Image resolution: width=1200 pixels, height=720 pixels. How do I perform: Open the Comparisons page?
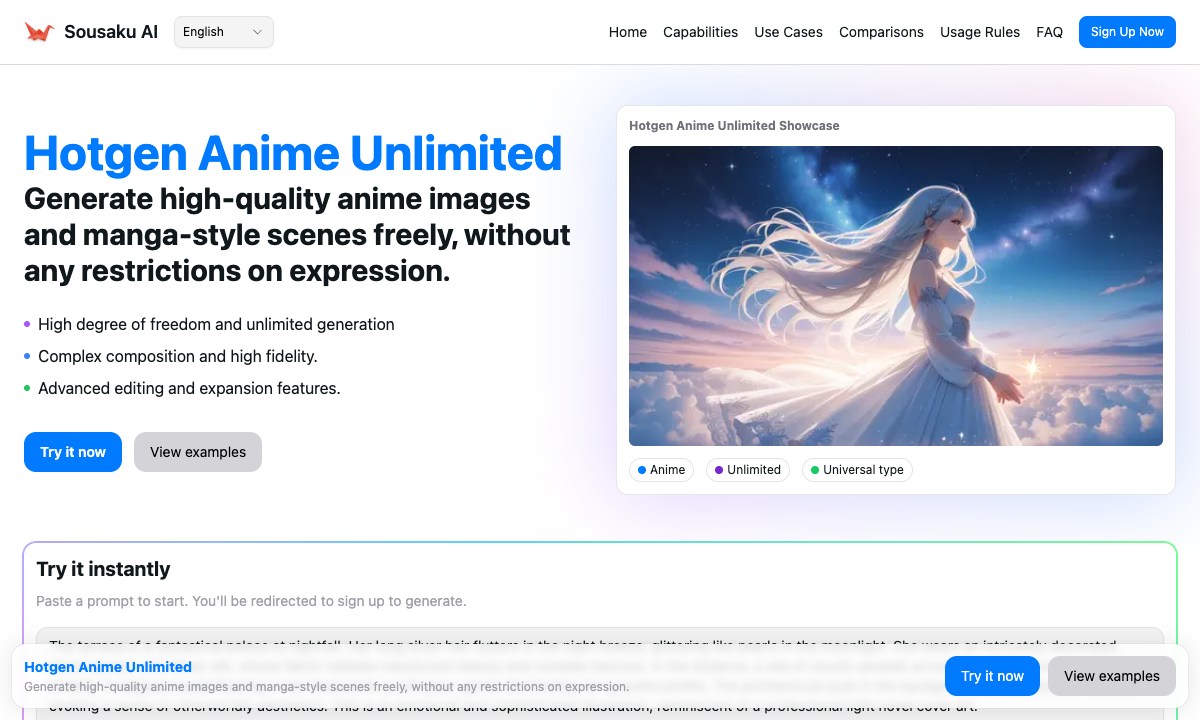pos(881,32)
